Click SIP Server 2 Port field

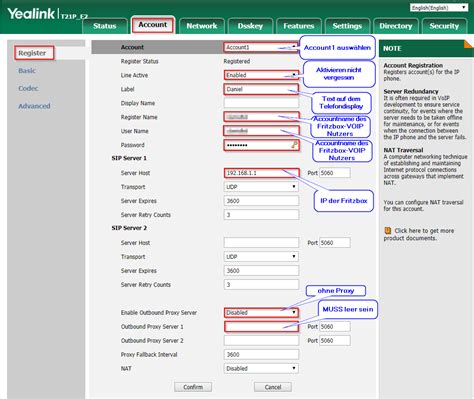click(x=335, y=242)
